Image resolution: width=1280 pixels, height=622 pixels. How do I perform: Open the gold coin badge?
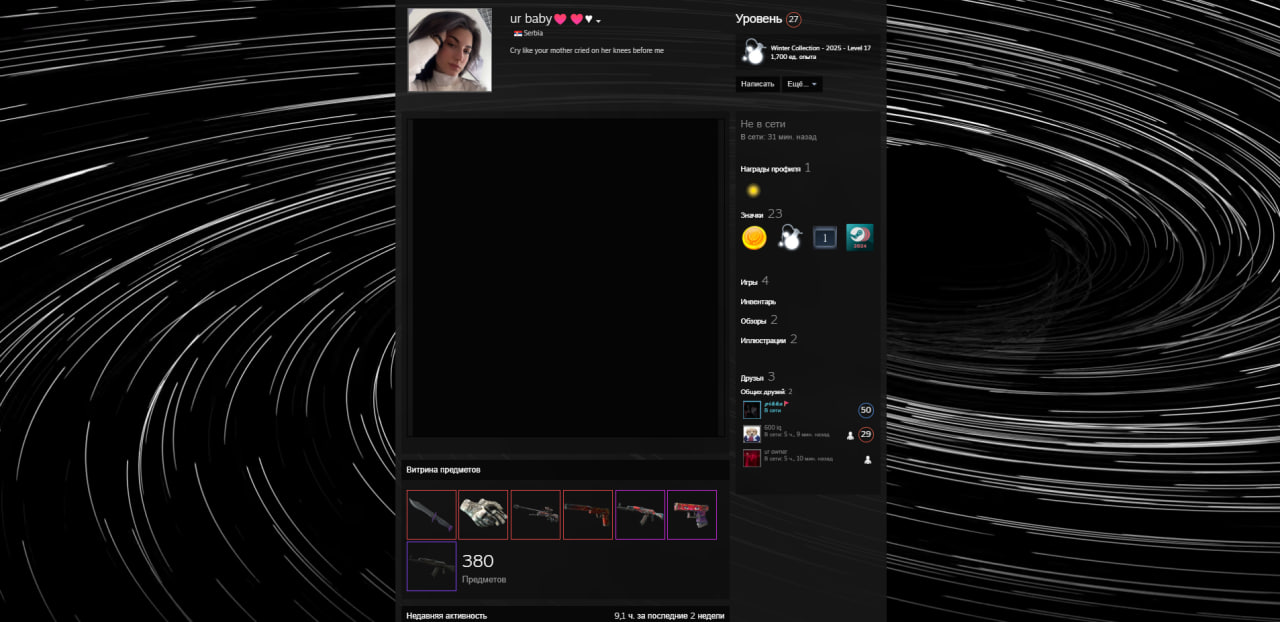[x=754, y=238]
